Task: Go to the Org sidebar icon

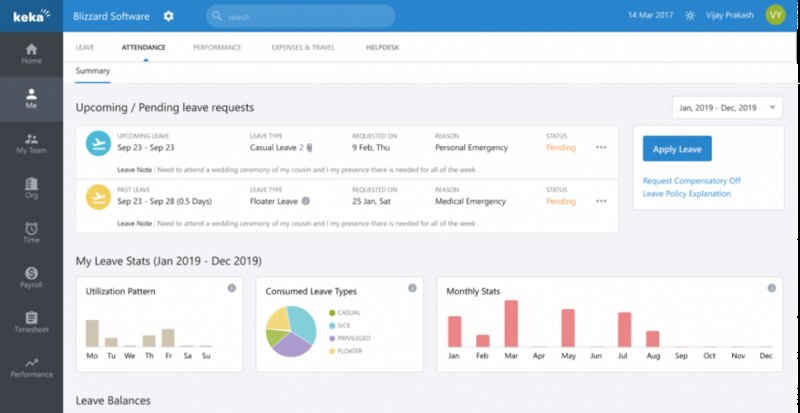Action: click(x=31, y=188)
